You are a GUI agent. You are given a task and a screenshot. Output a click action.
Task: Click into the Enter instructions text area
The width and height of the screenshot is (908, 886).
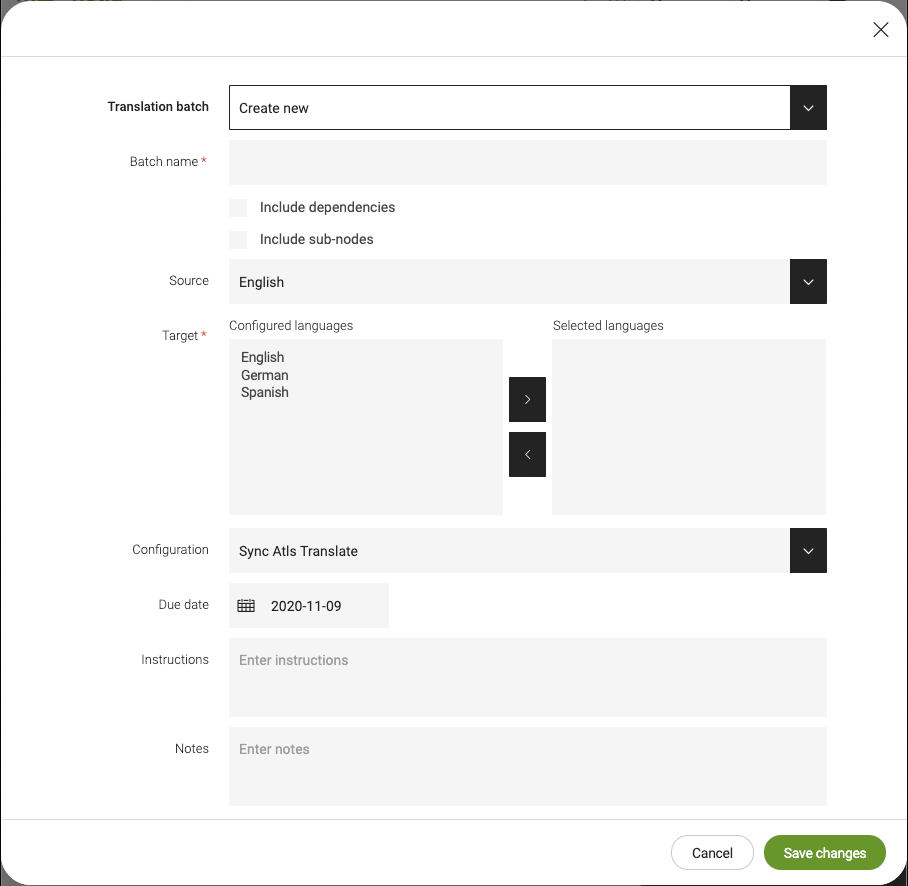(x=527, y=677)
